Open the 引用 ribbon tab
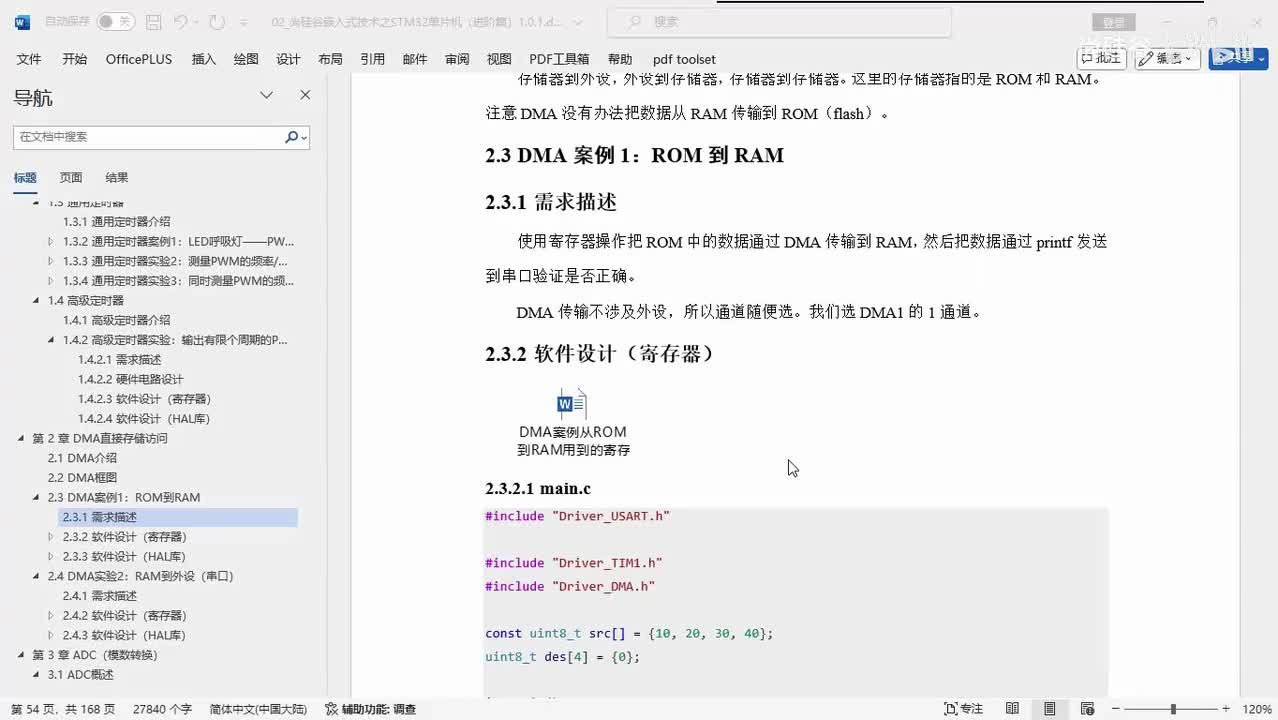The height and width of the screenshot is (720, 1278). pyautogui.click(x=373, y=59)
